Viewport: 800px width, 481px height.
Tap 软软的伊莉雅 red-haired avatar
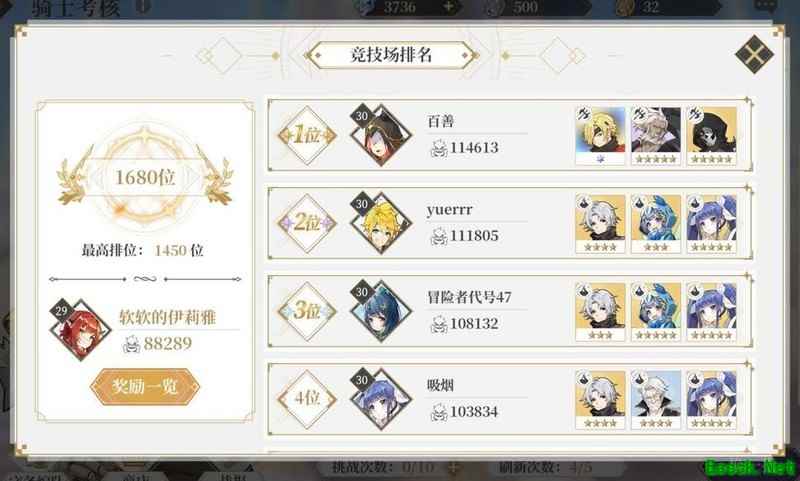pyautogui.click(x=80, y=330)
